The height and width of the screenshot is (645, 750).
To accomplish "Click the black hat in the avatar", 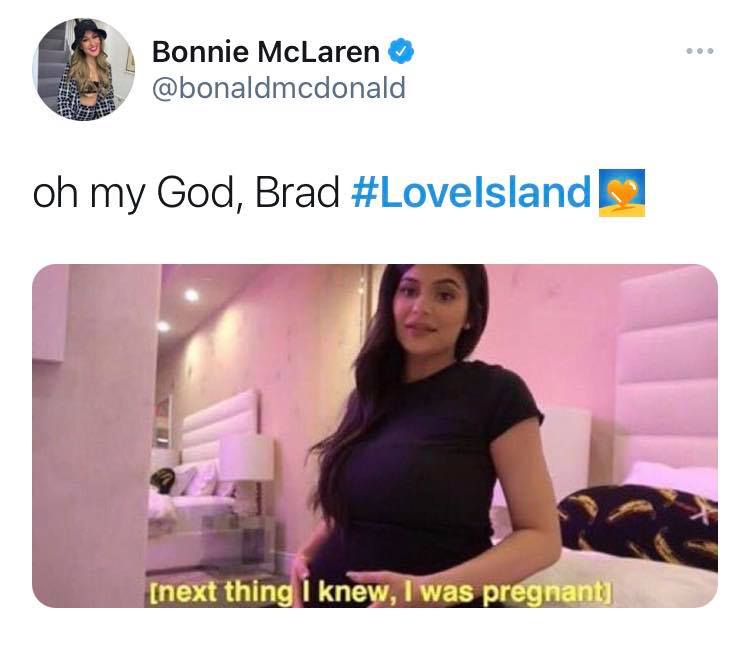I will pos(88,33).
